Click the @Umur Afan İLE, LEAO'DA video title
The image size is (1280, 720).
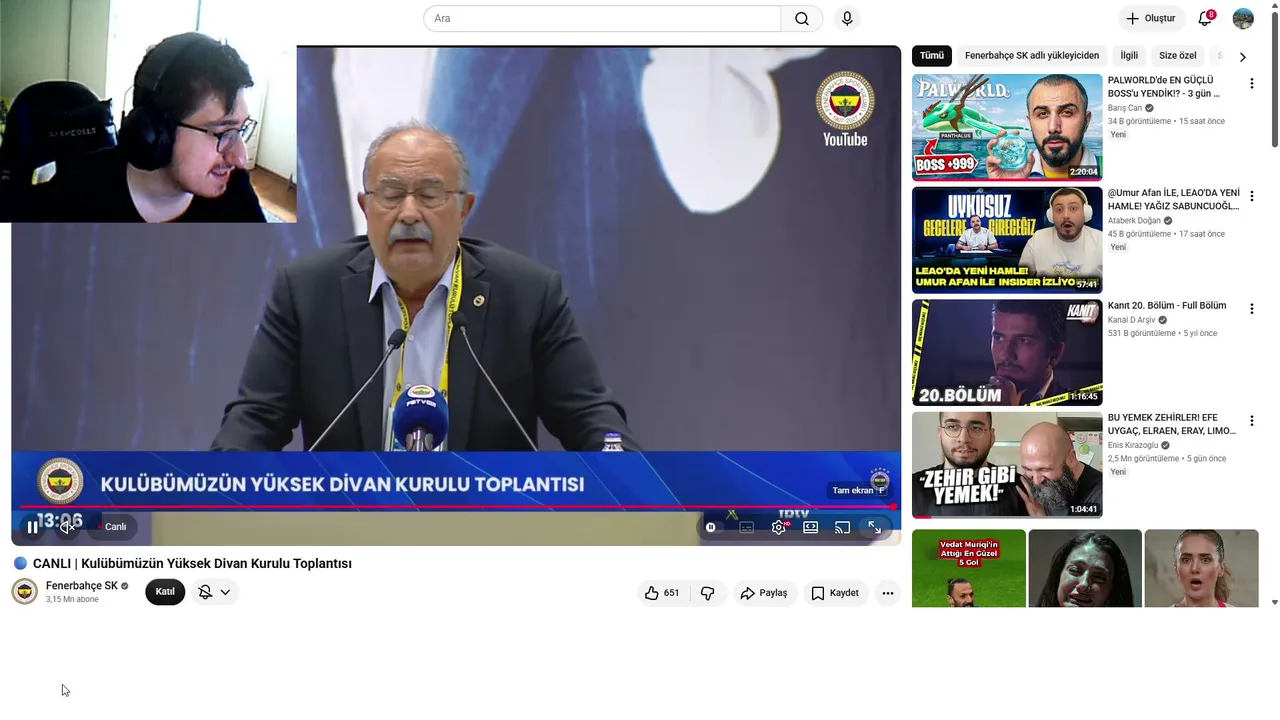click(1174, 199)
